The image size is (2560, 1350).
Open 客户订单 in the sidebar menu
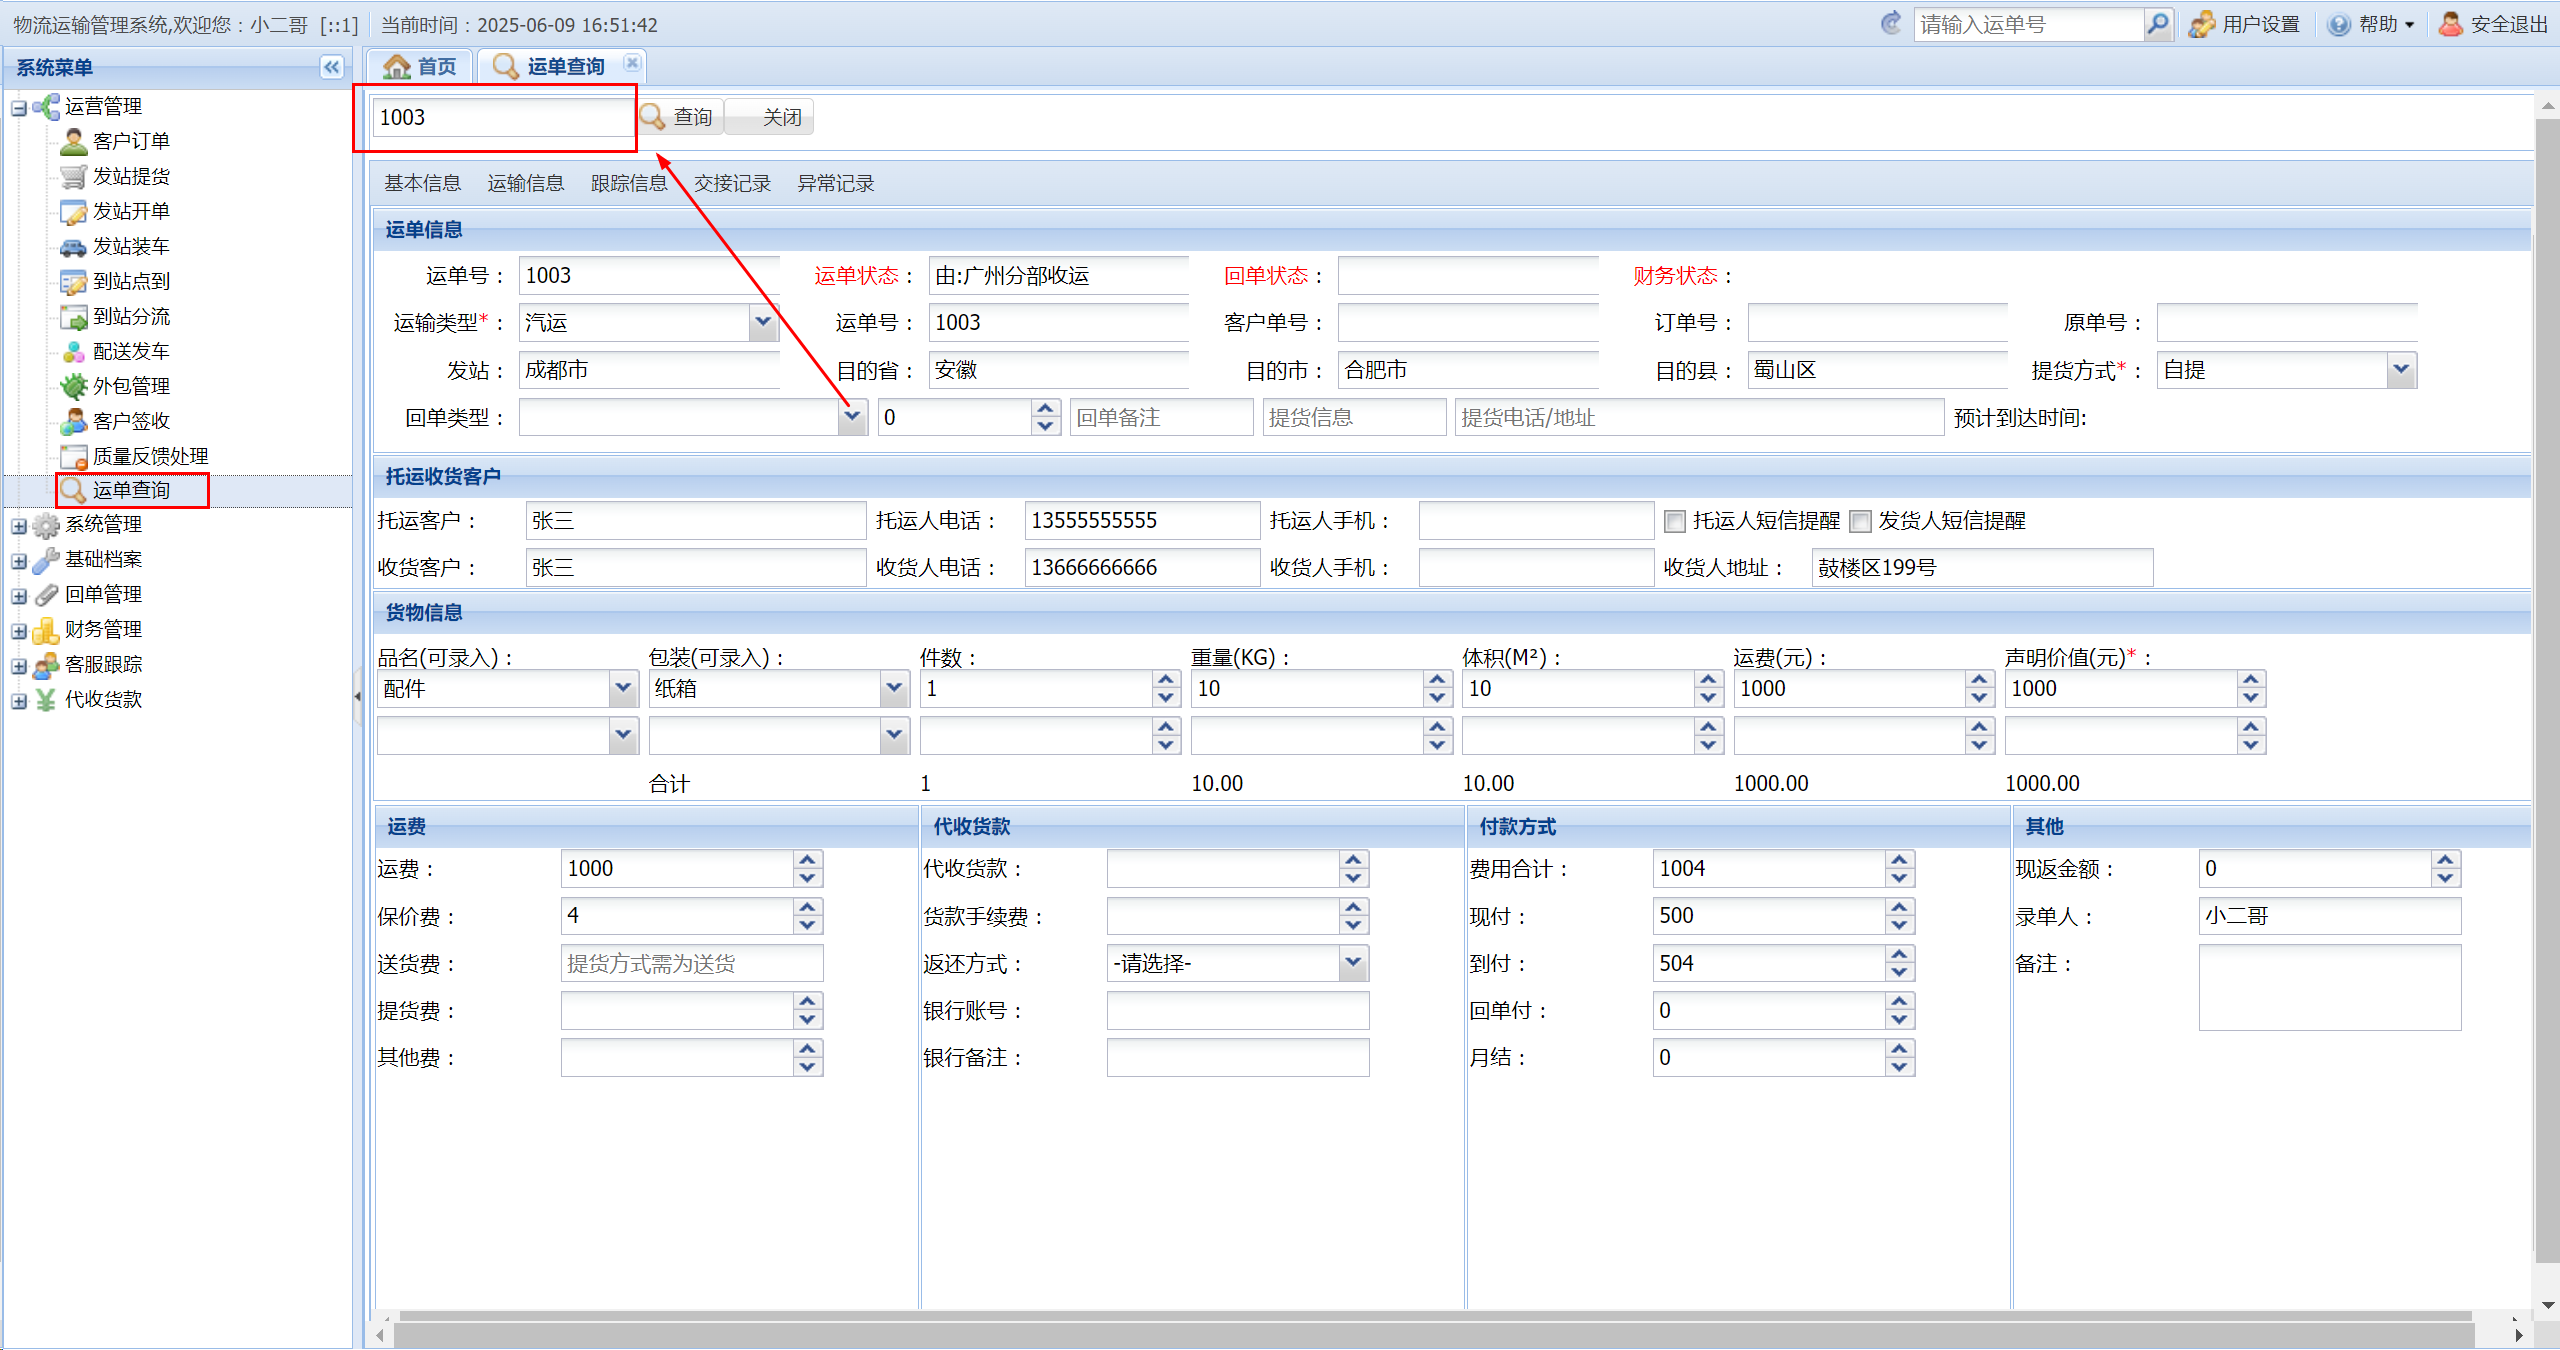[130, 141]
